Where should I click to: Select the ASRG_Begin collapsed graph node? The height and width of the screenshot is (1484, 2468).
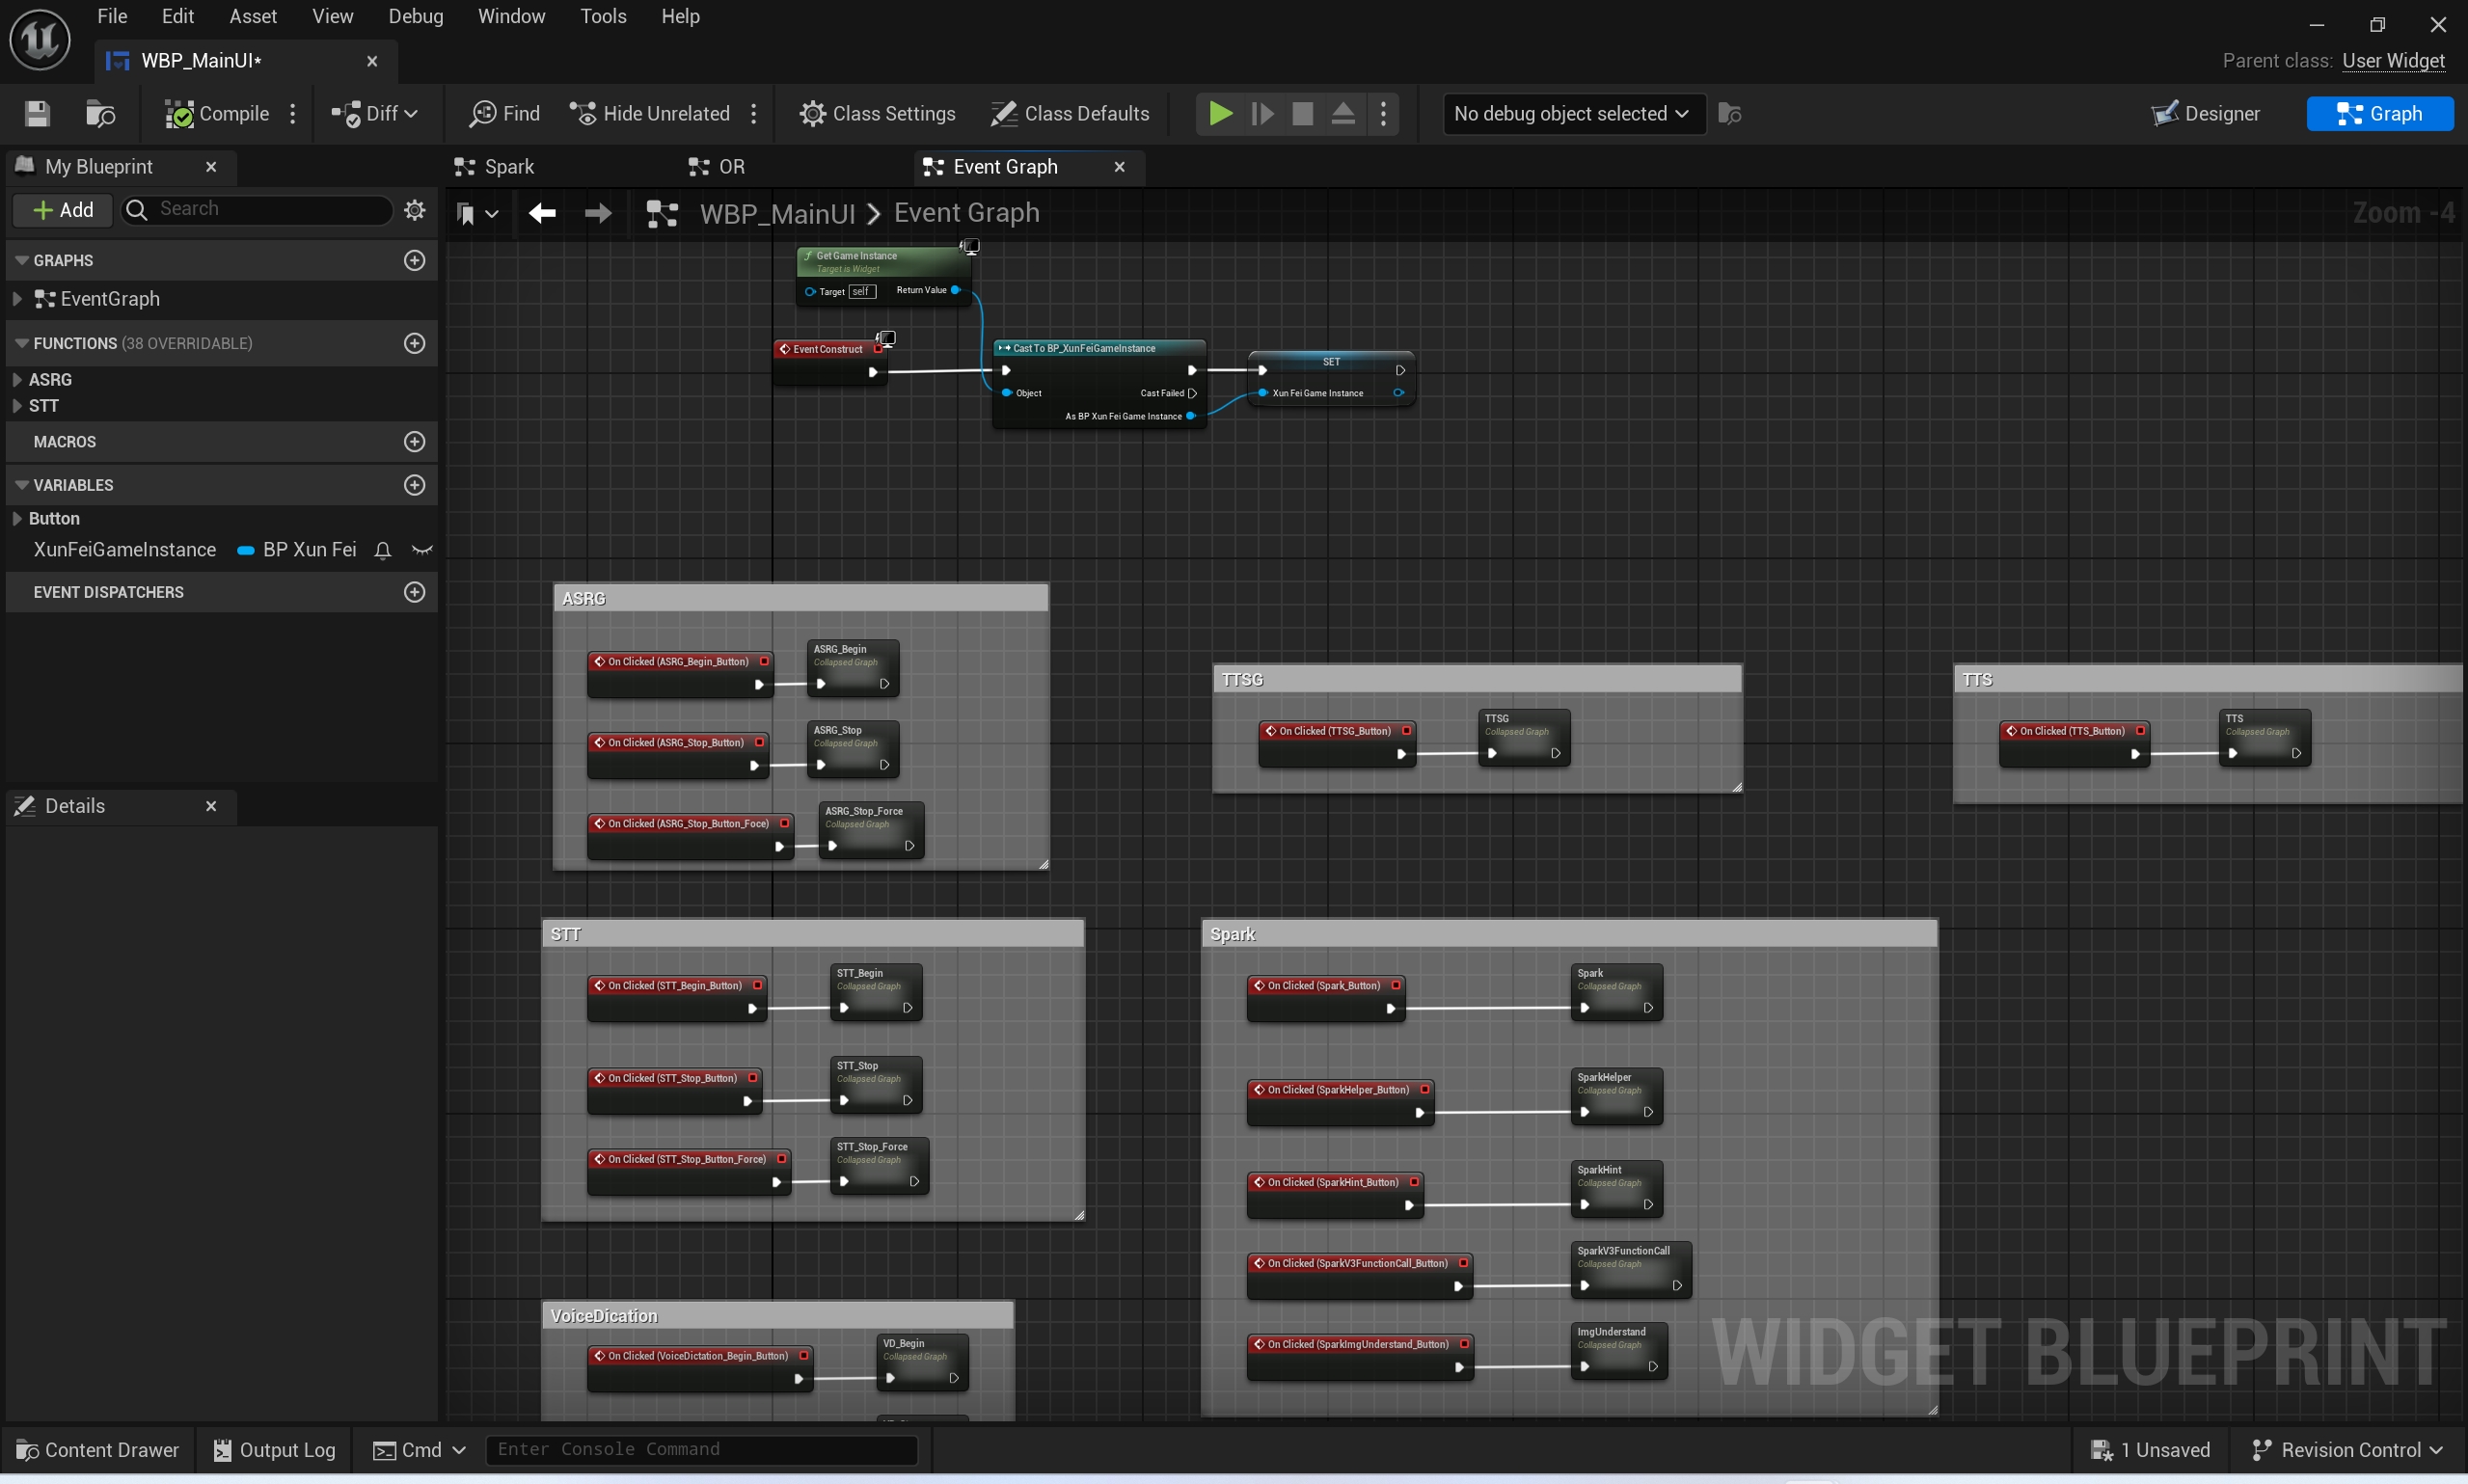pos(853,668)
